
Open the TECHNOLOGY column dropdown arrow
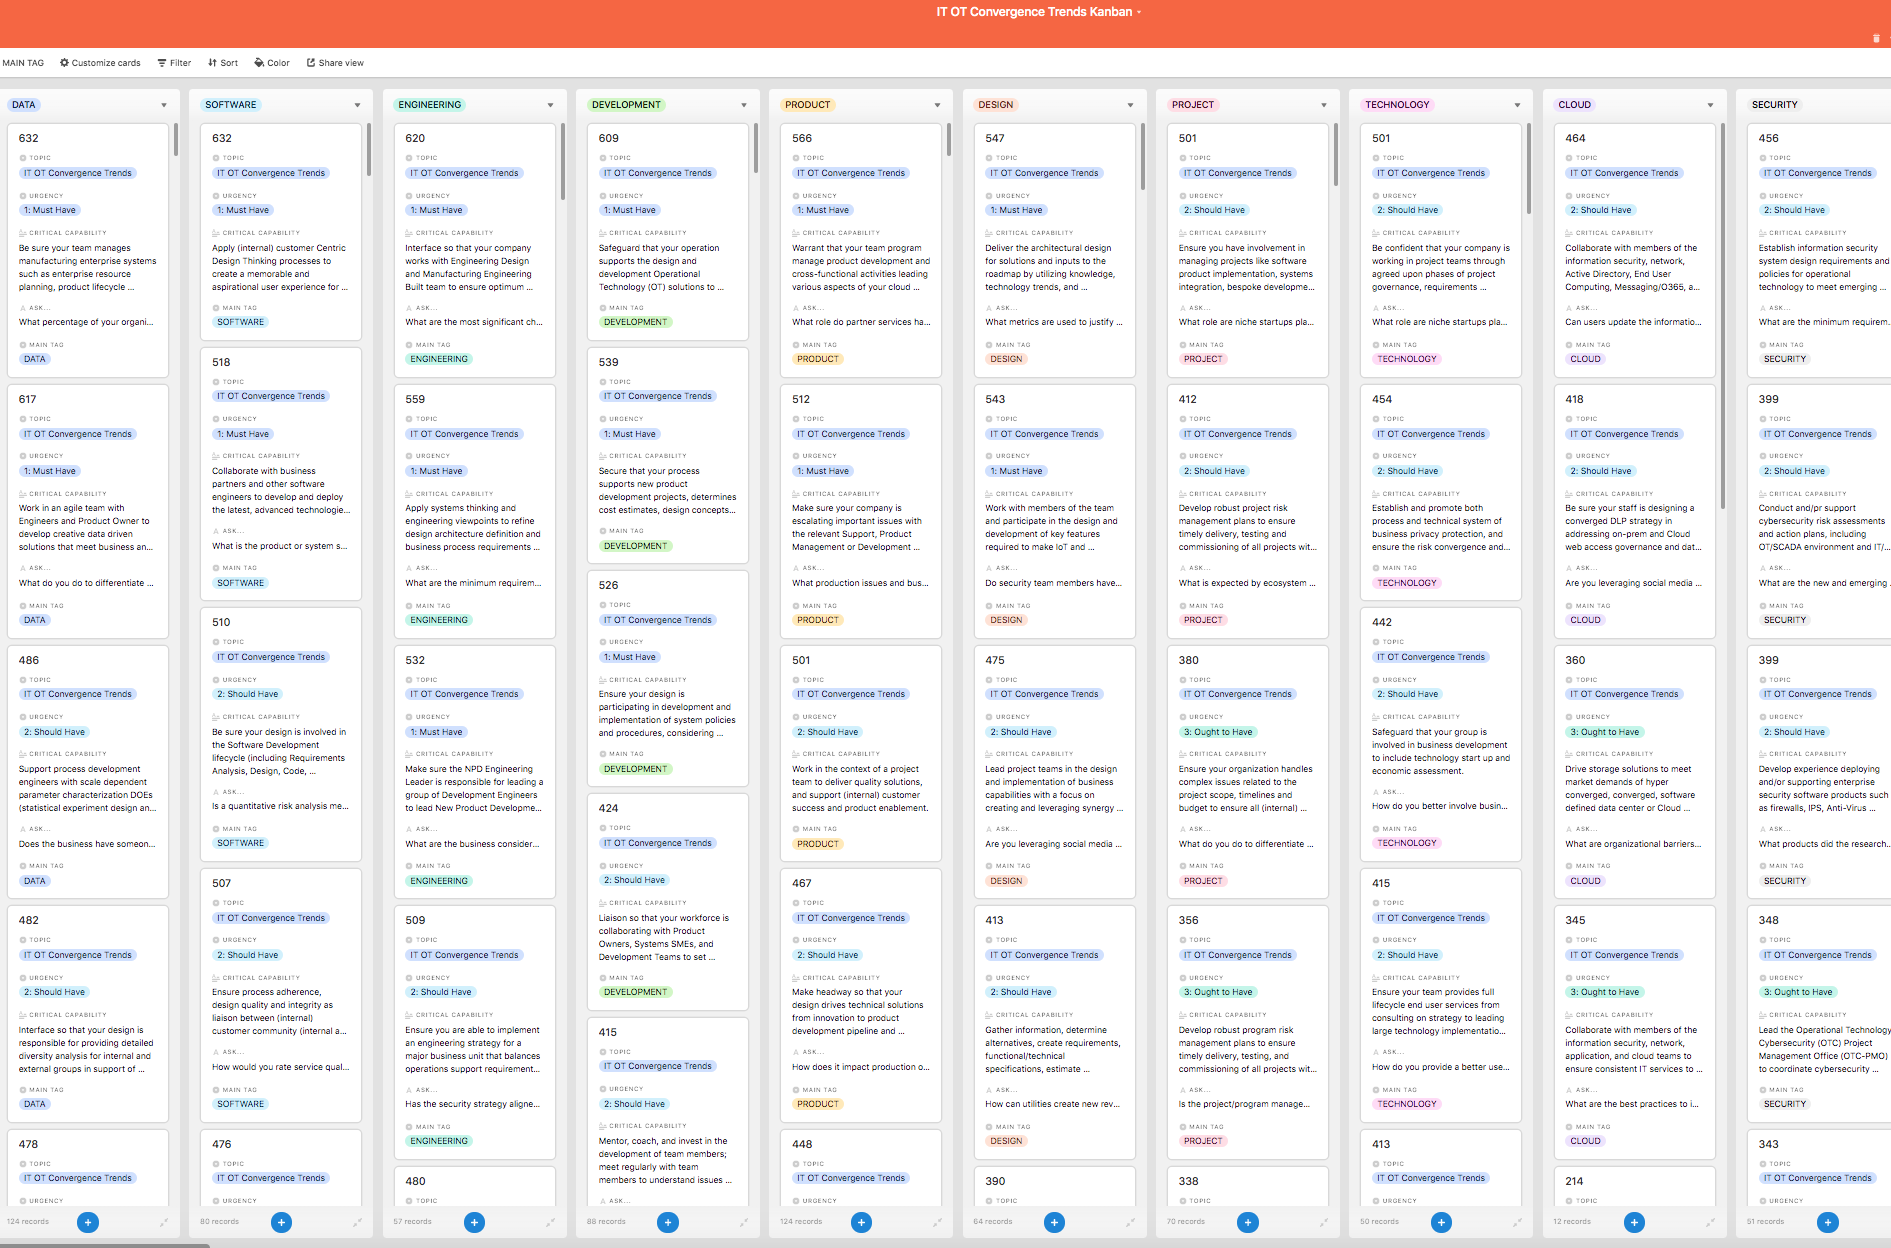coord(1517,105)
